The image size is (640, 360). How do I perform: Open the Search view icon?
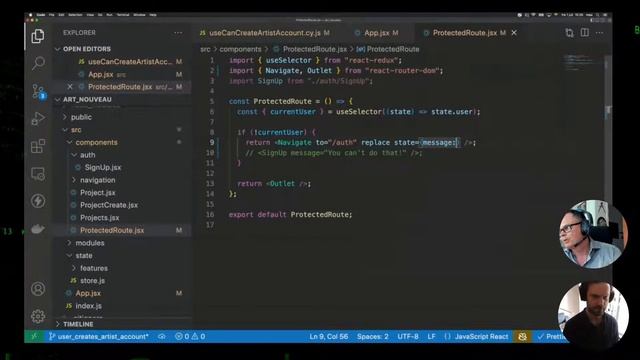tap(38, 63)
